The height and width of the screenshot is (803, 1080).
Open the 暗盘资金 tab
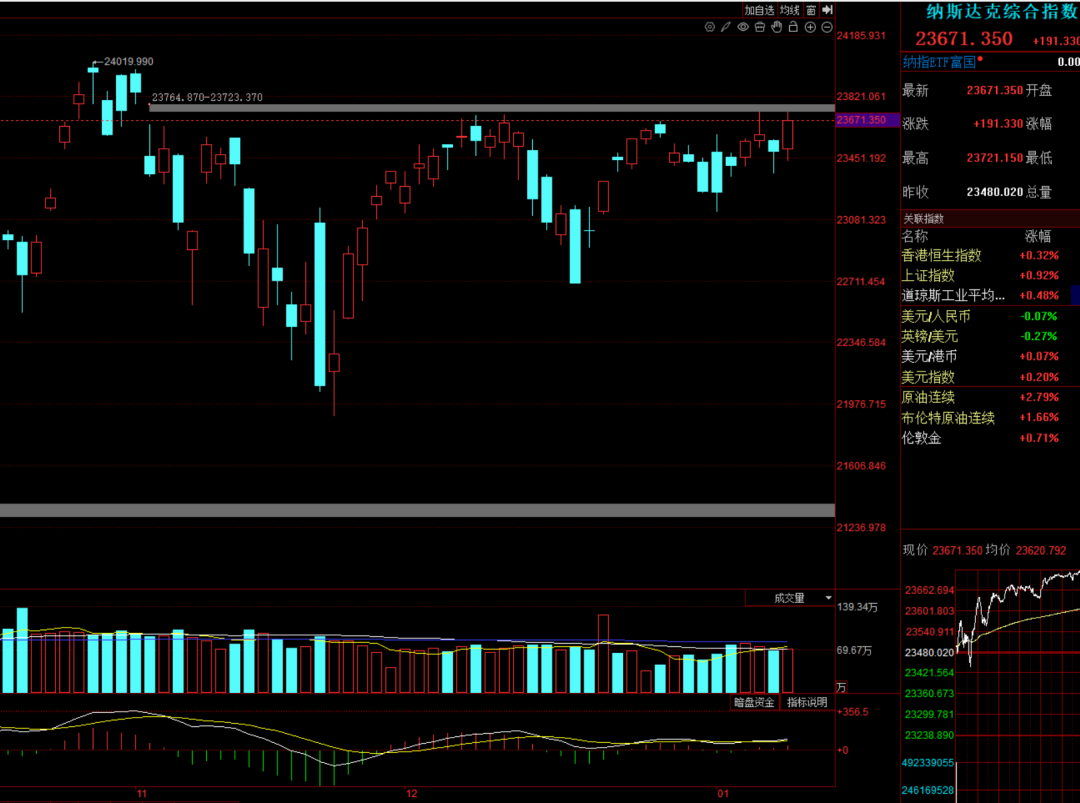click(x=754, y=702)
